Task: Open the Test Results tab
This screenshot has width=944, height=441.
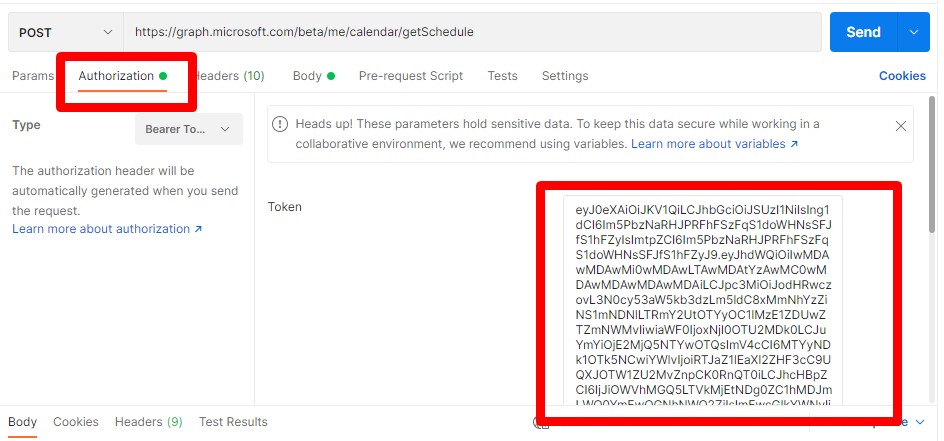Action: click(233, 422)
